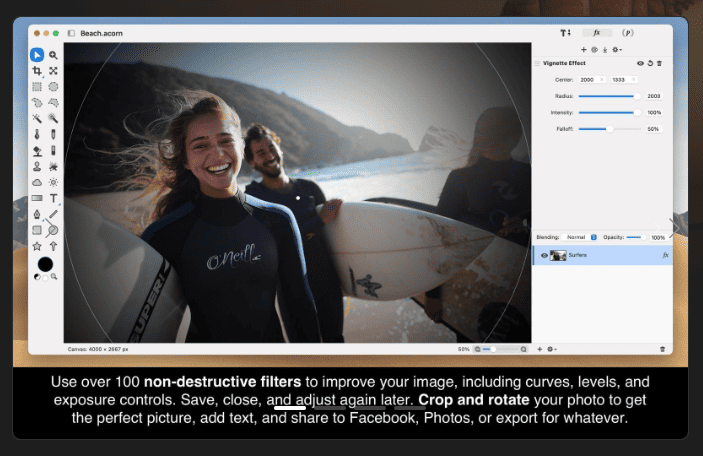Screen dimensions: 703x456
Task: Select the Pencil tool
Action: [x=53, y=134]
